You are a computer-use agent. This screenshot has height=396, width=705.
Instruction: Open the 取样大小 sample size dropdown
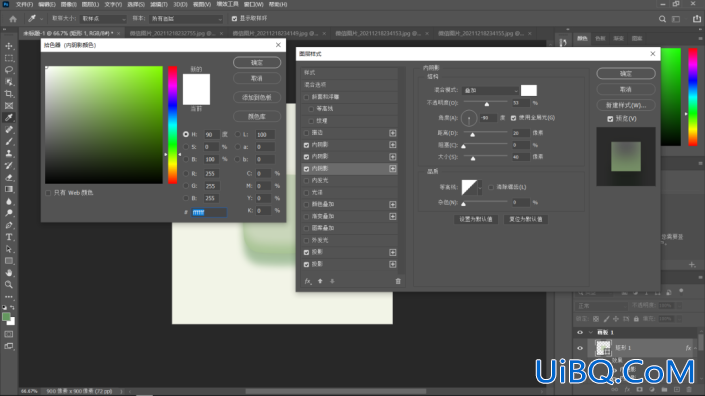pyautogui.click(x=103, y=19)
